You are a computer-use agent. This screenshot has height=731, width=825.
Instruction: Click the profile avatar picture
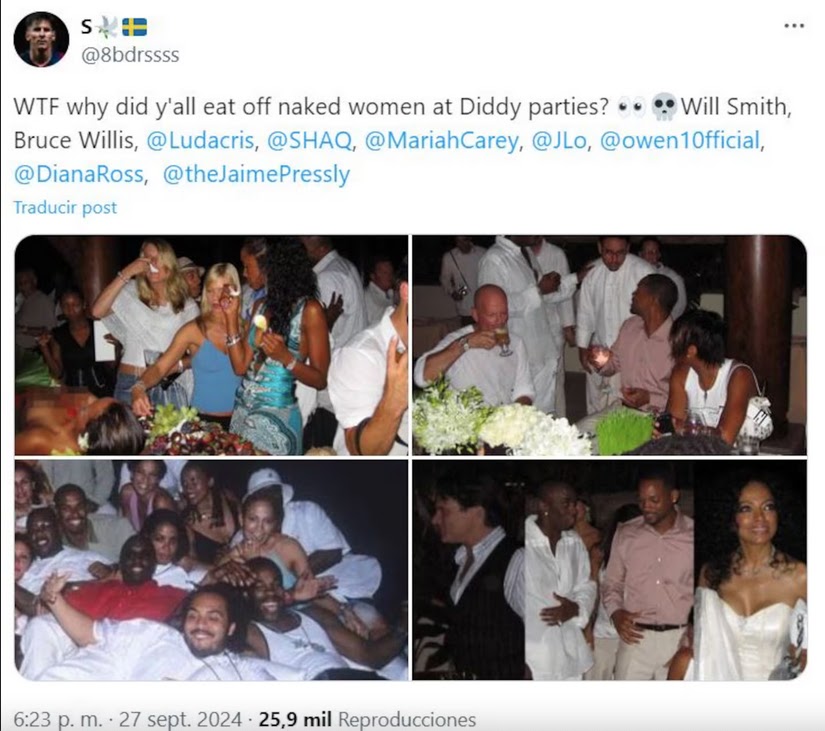[x=41, y=39]
